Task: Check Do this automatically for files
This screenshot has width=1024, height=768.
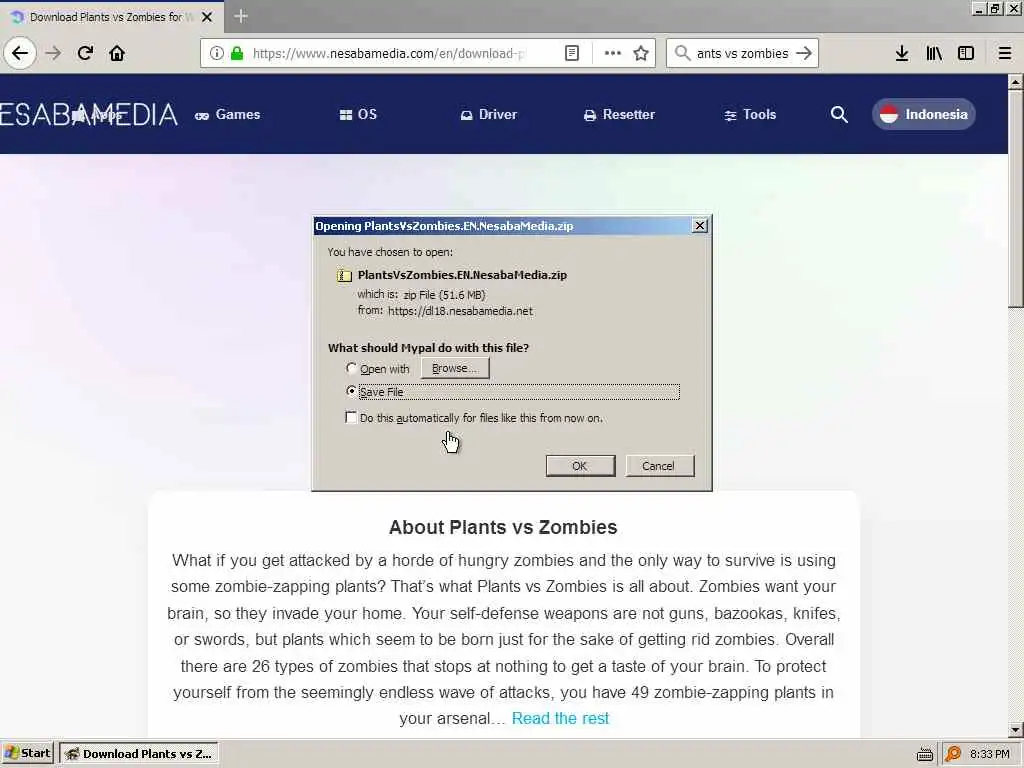Action: pyautogui.click(x=351, y=417)
